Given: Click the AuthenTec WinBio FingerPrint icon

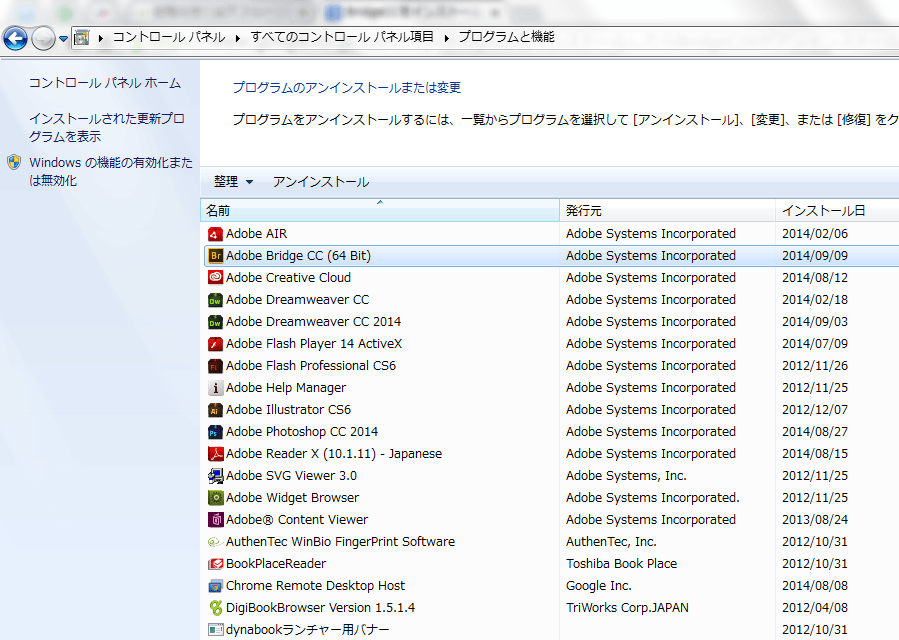Looking at the screenshot, I should 215,541.
